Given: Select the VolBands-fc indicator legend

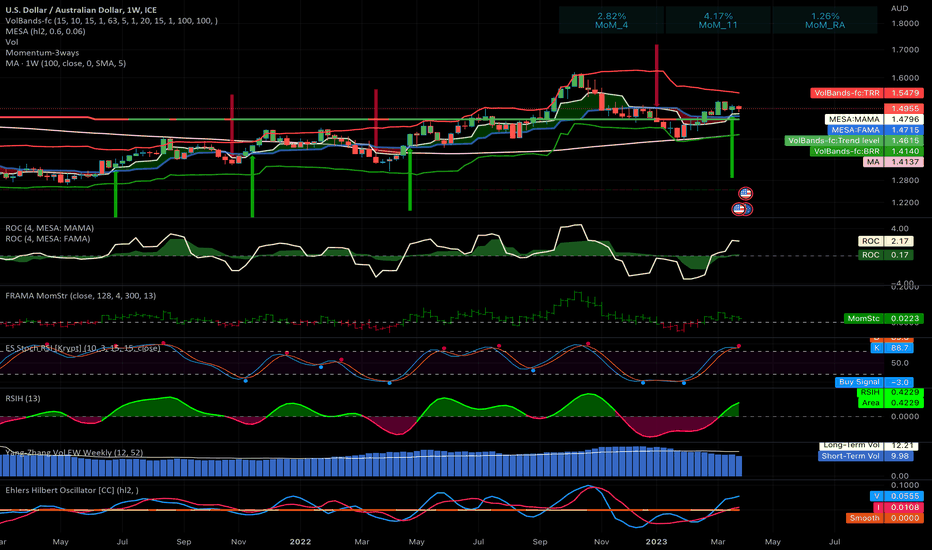Looking at the screenshot, I should [111, 21].
